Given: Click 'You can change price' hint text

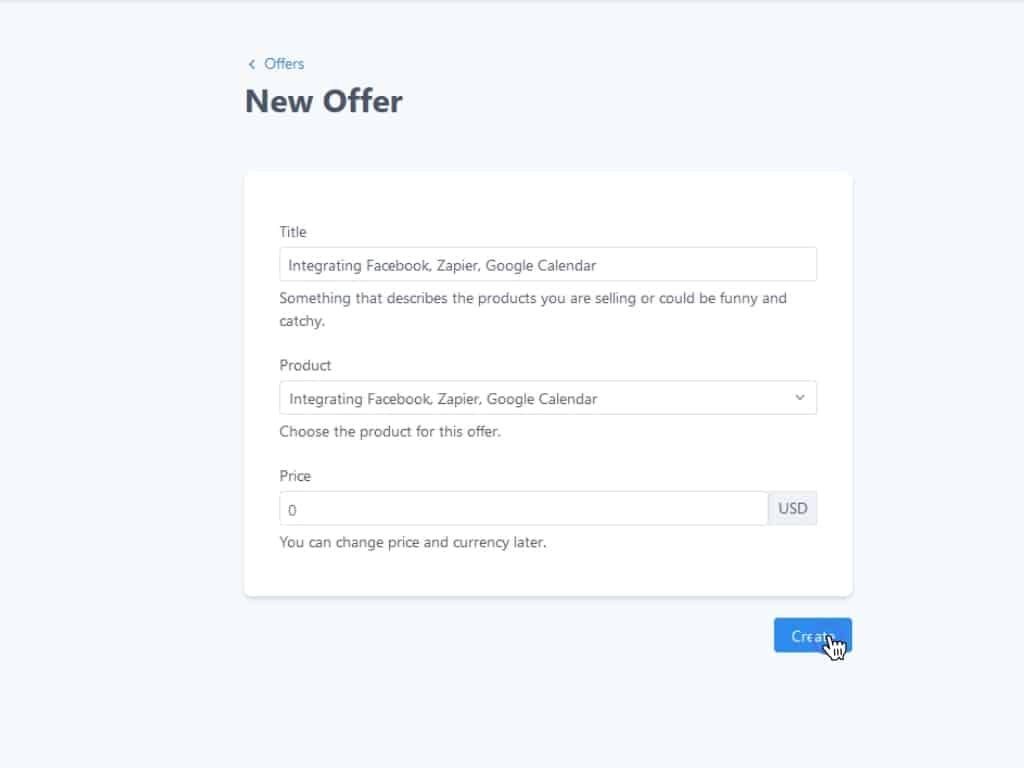Looking at the screenshot, I should tap(412, 544).
